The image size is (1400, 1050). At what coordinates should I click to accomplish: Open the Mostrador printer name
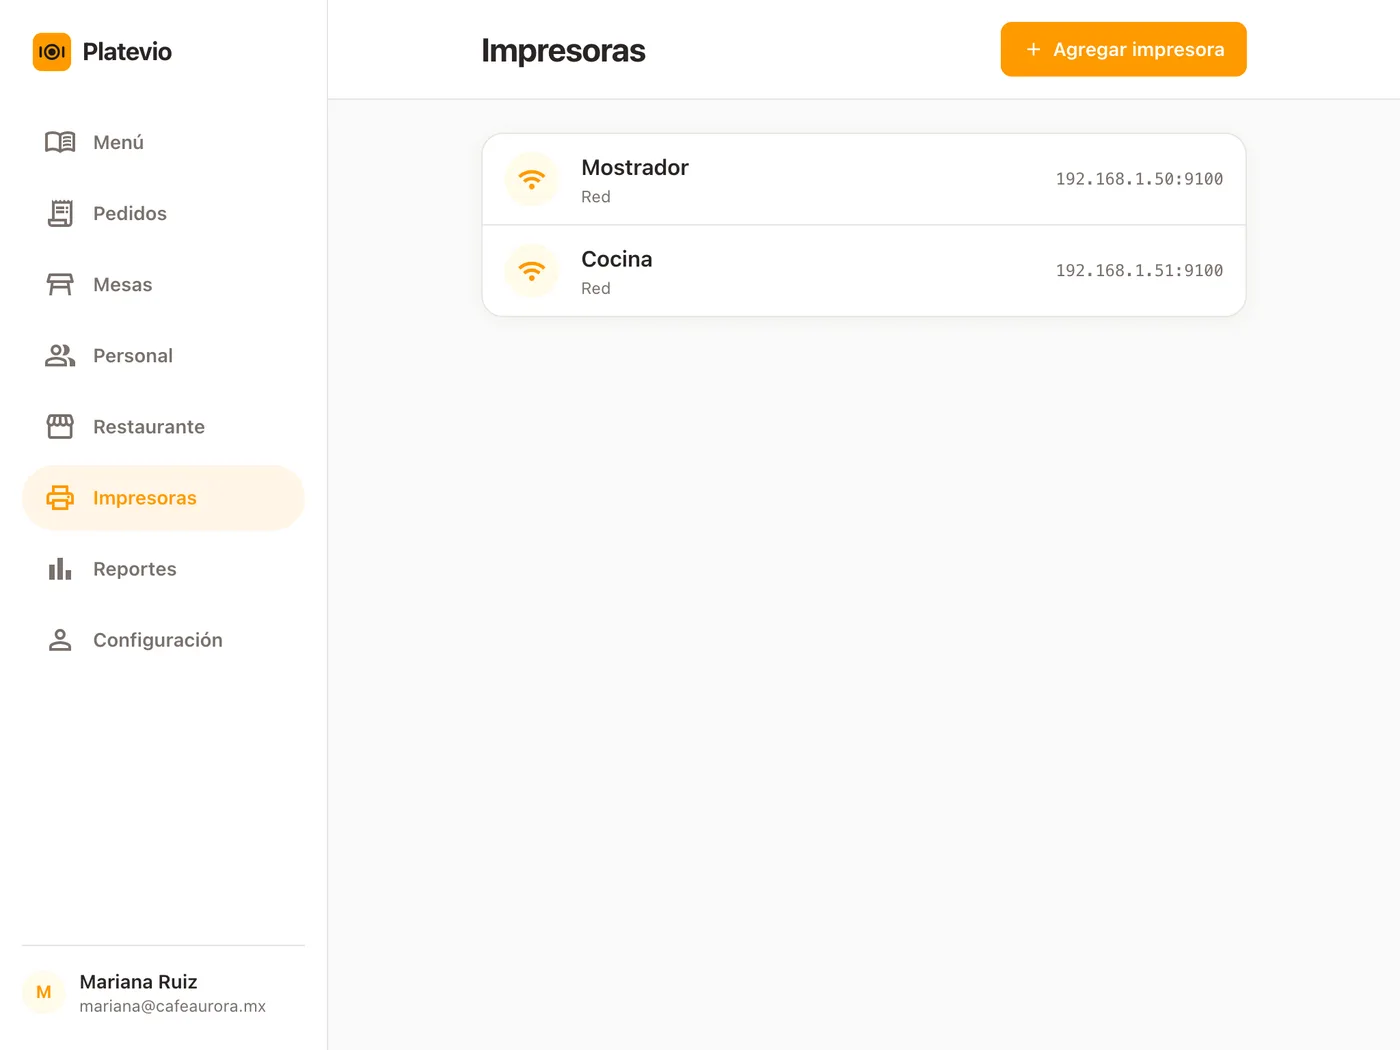click(635, 167)
